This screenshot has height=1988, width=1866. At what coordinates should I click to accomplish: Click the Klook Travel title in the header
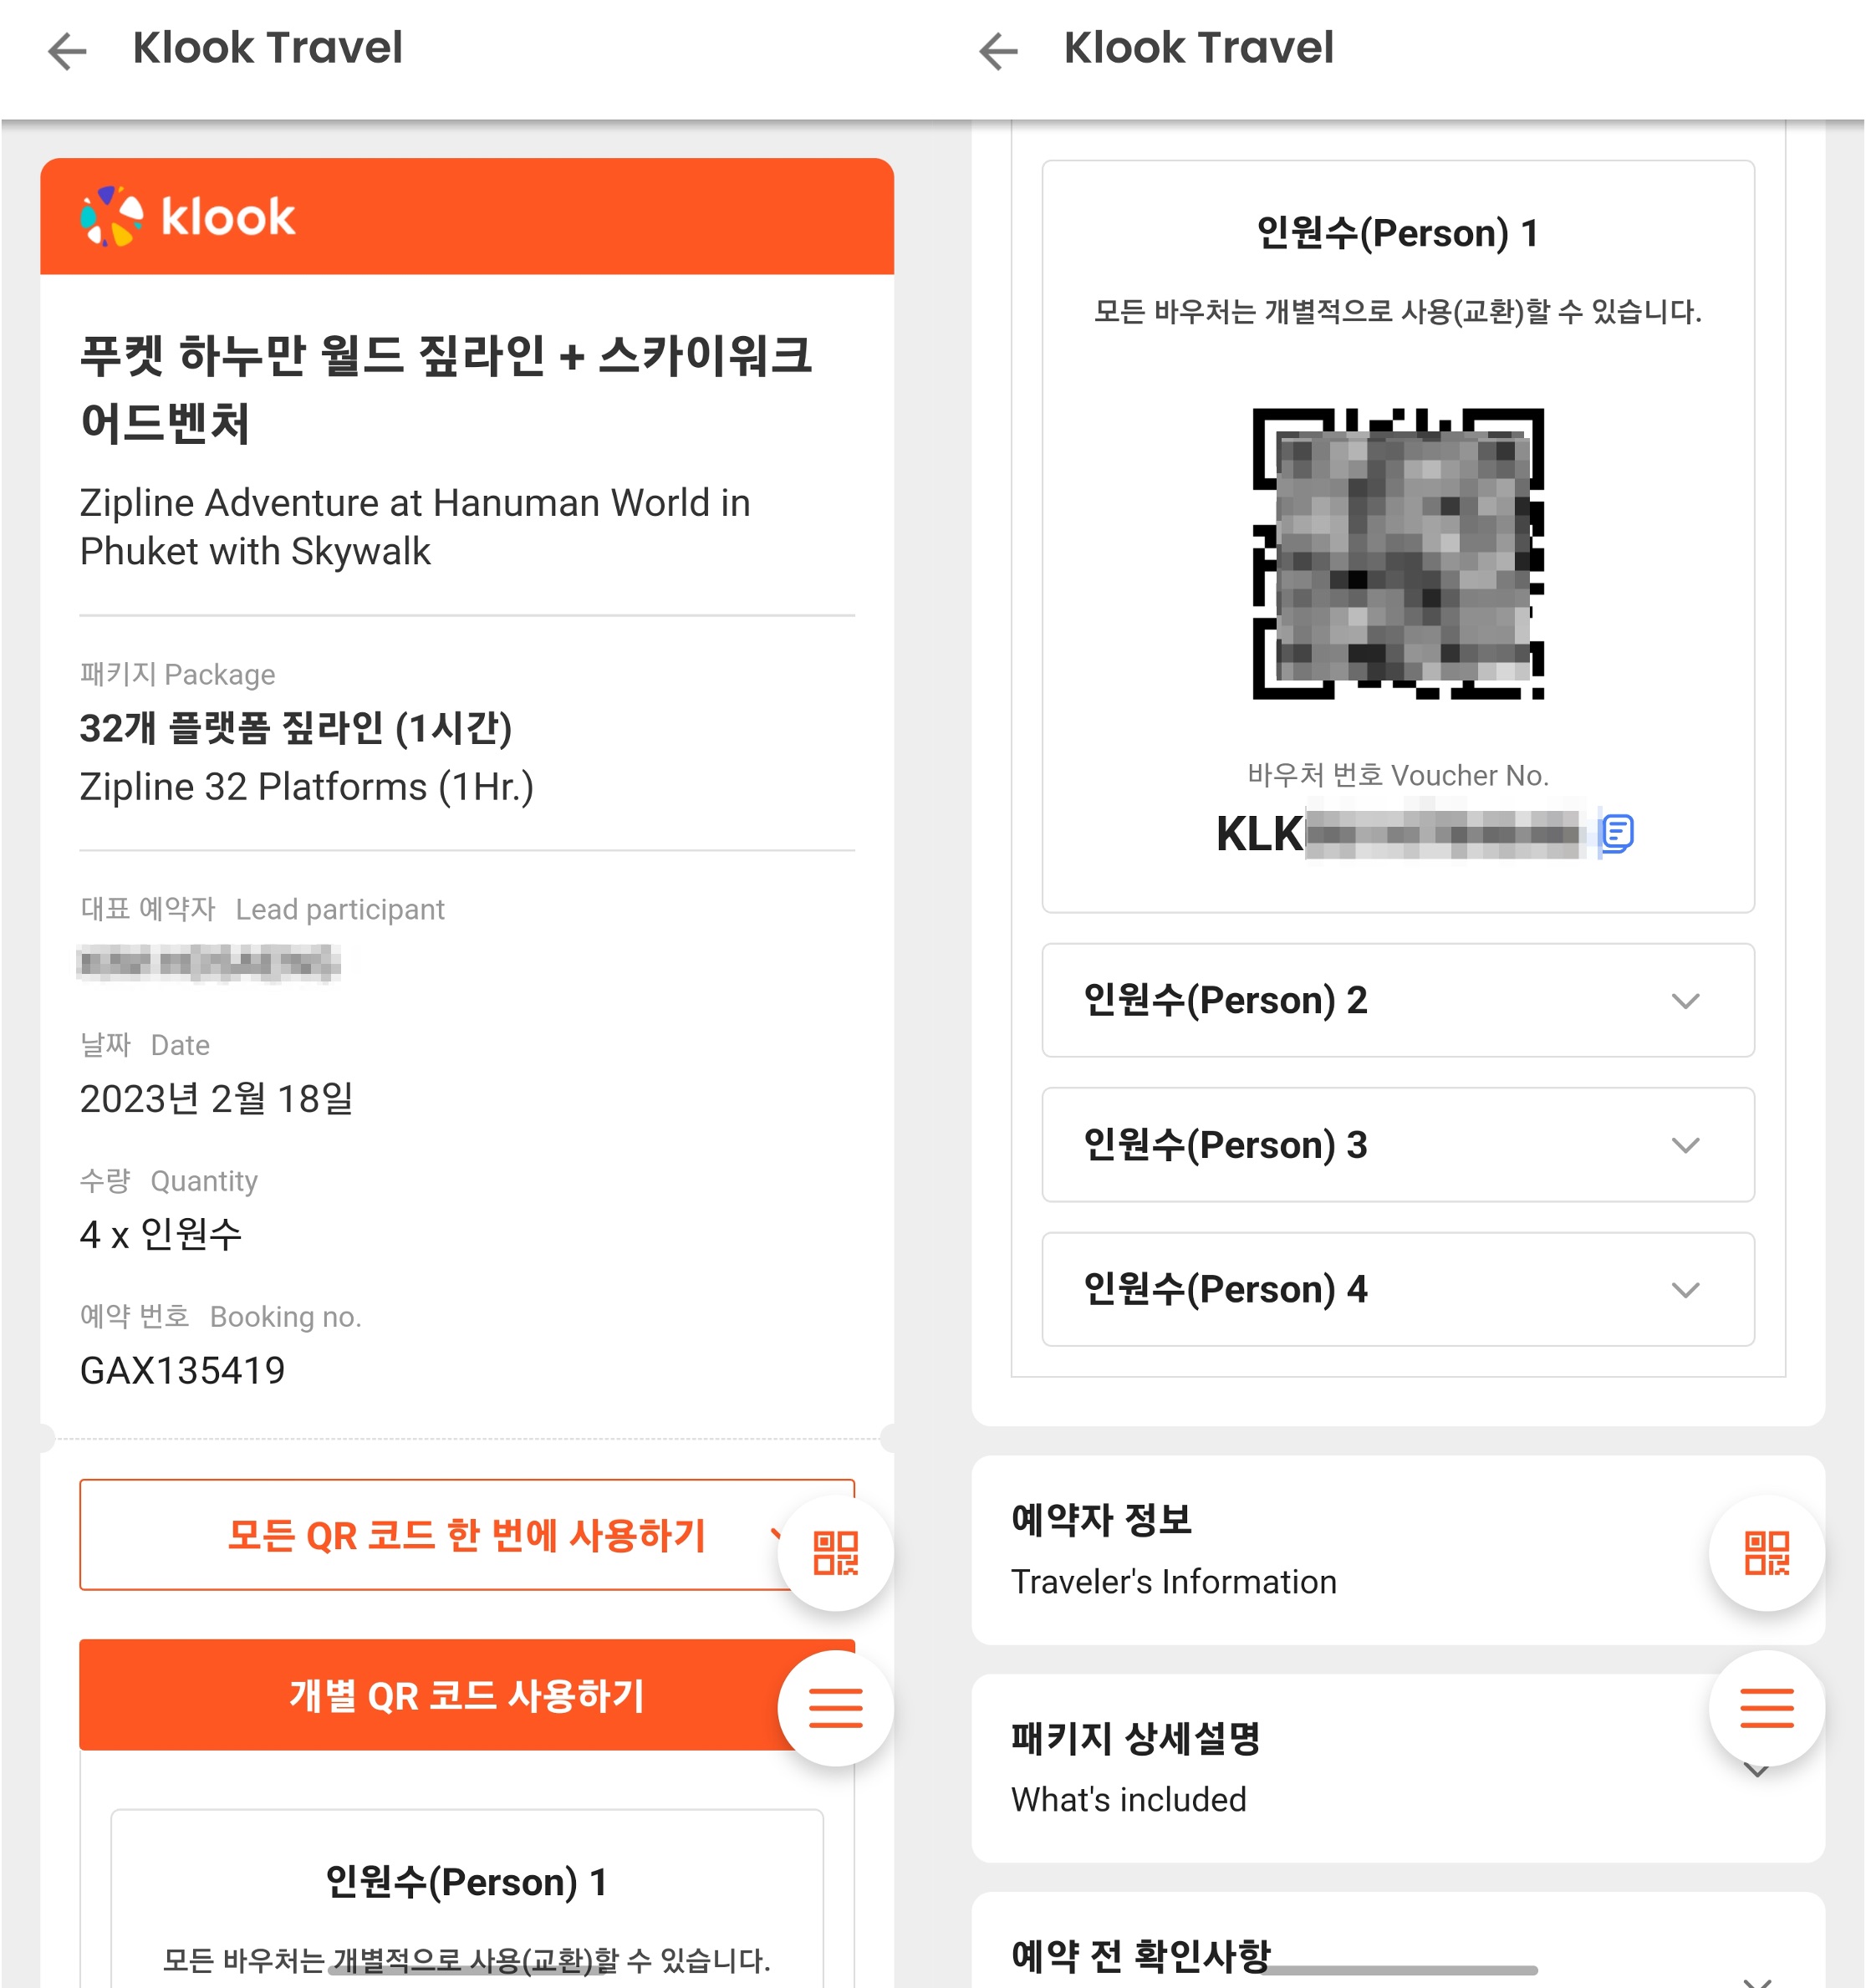tap(268, 48)
